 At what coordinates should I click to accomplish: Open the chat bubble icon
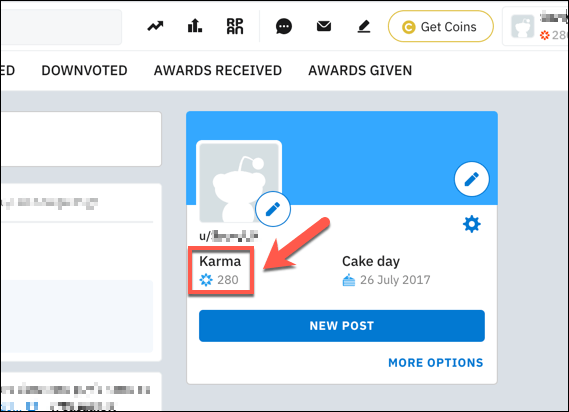284,26
